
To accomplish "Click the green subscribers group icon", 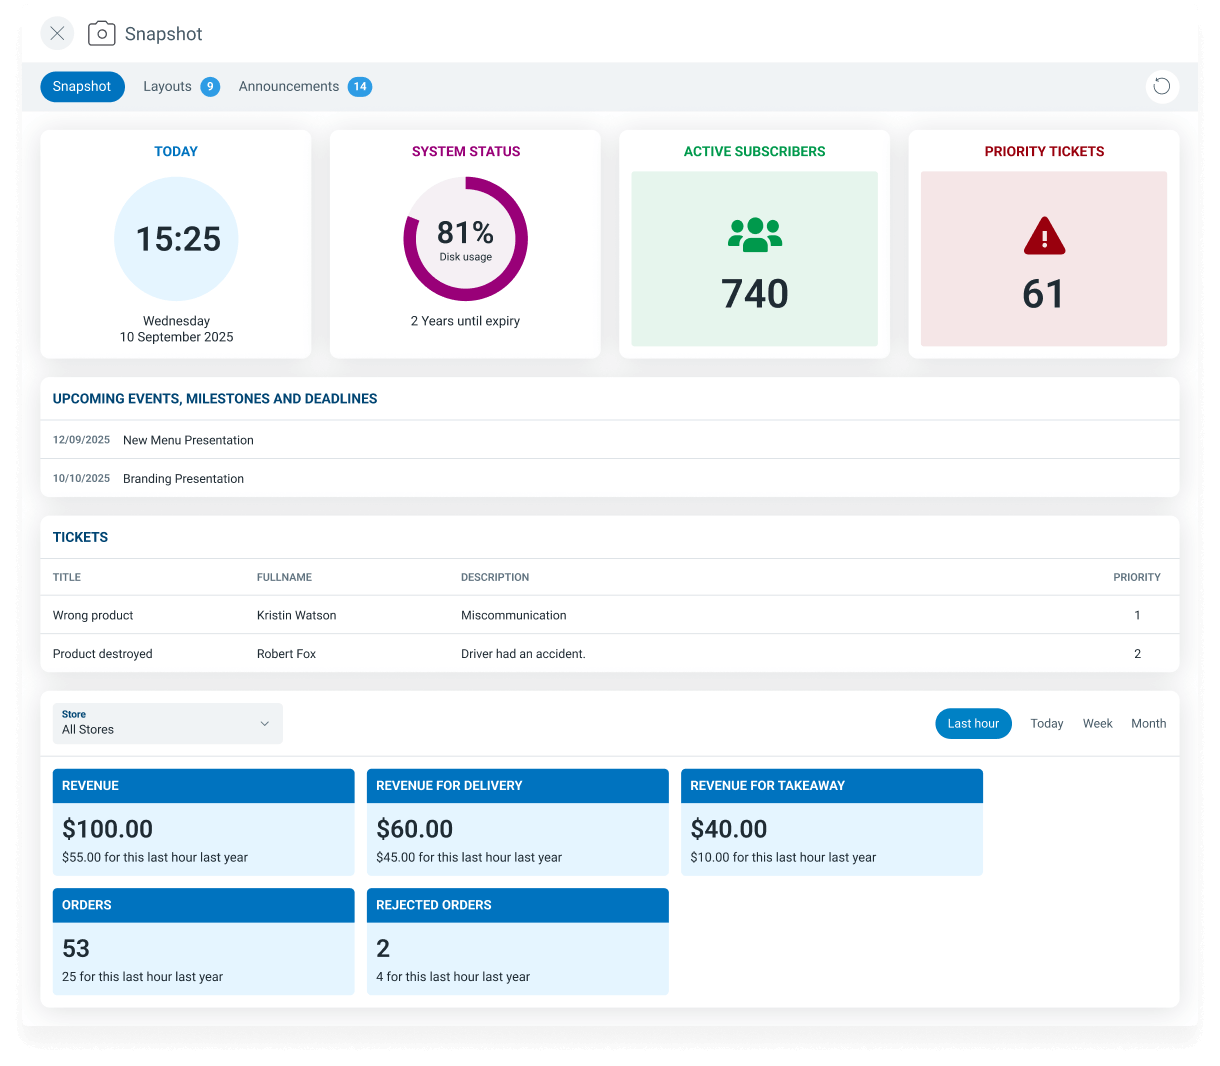I will click(x=755, y=234).
